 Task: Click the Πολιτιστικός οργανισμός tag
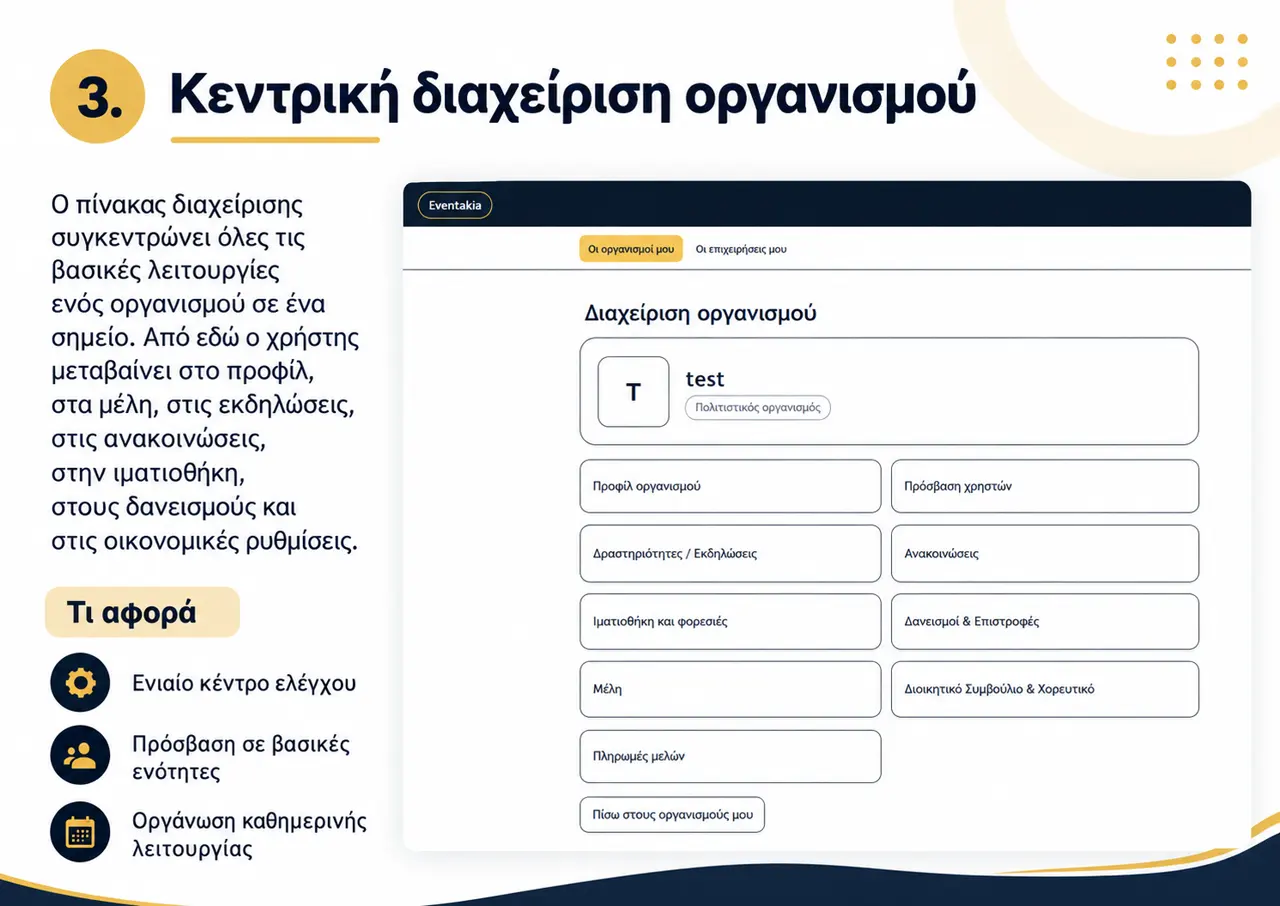coord(757,407)
